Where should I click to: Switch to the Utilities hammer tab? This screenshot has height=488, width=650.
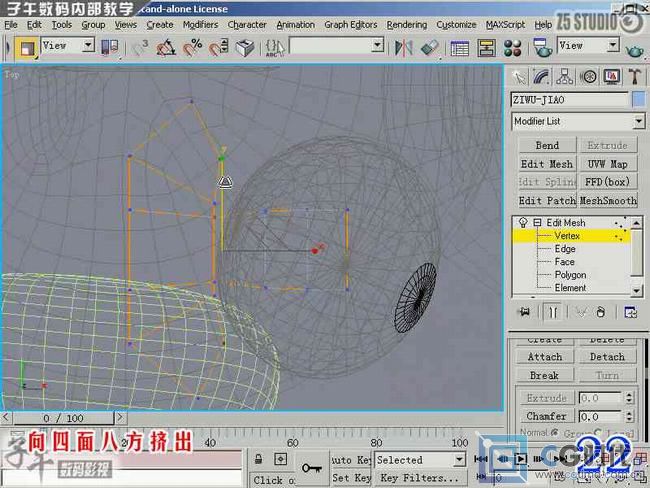click(635, 77)
